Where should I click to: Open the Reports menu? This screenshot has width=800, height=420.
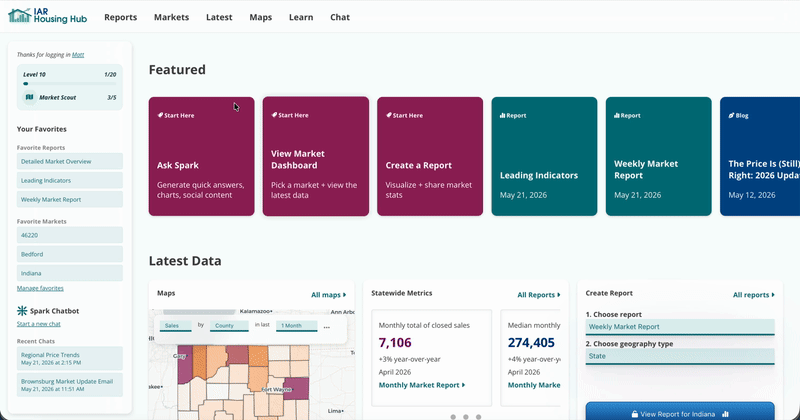pos(120,17)
